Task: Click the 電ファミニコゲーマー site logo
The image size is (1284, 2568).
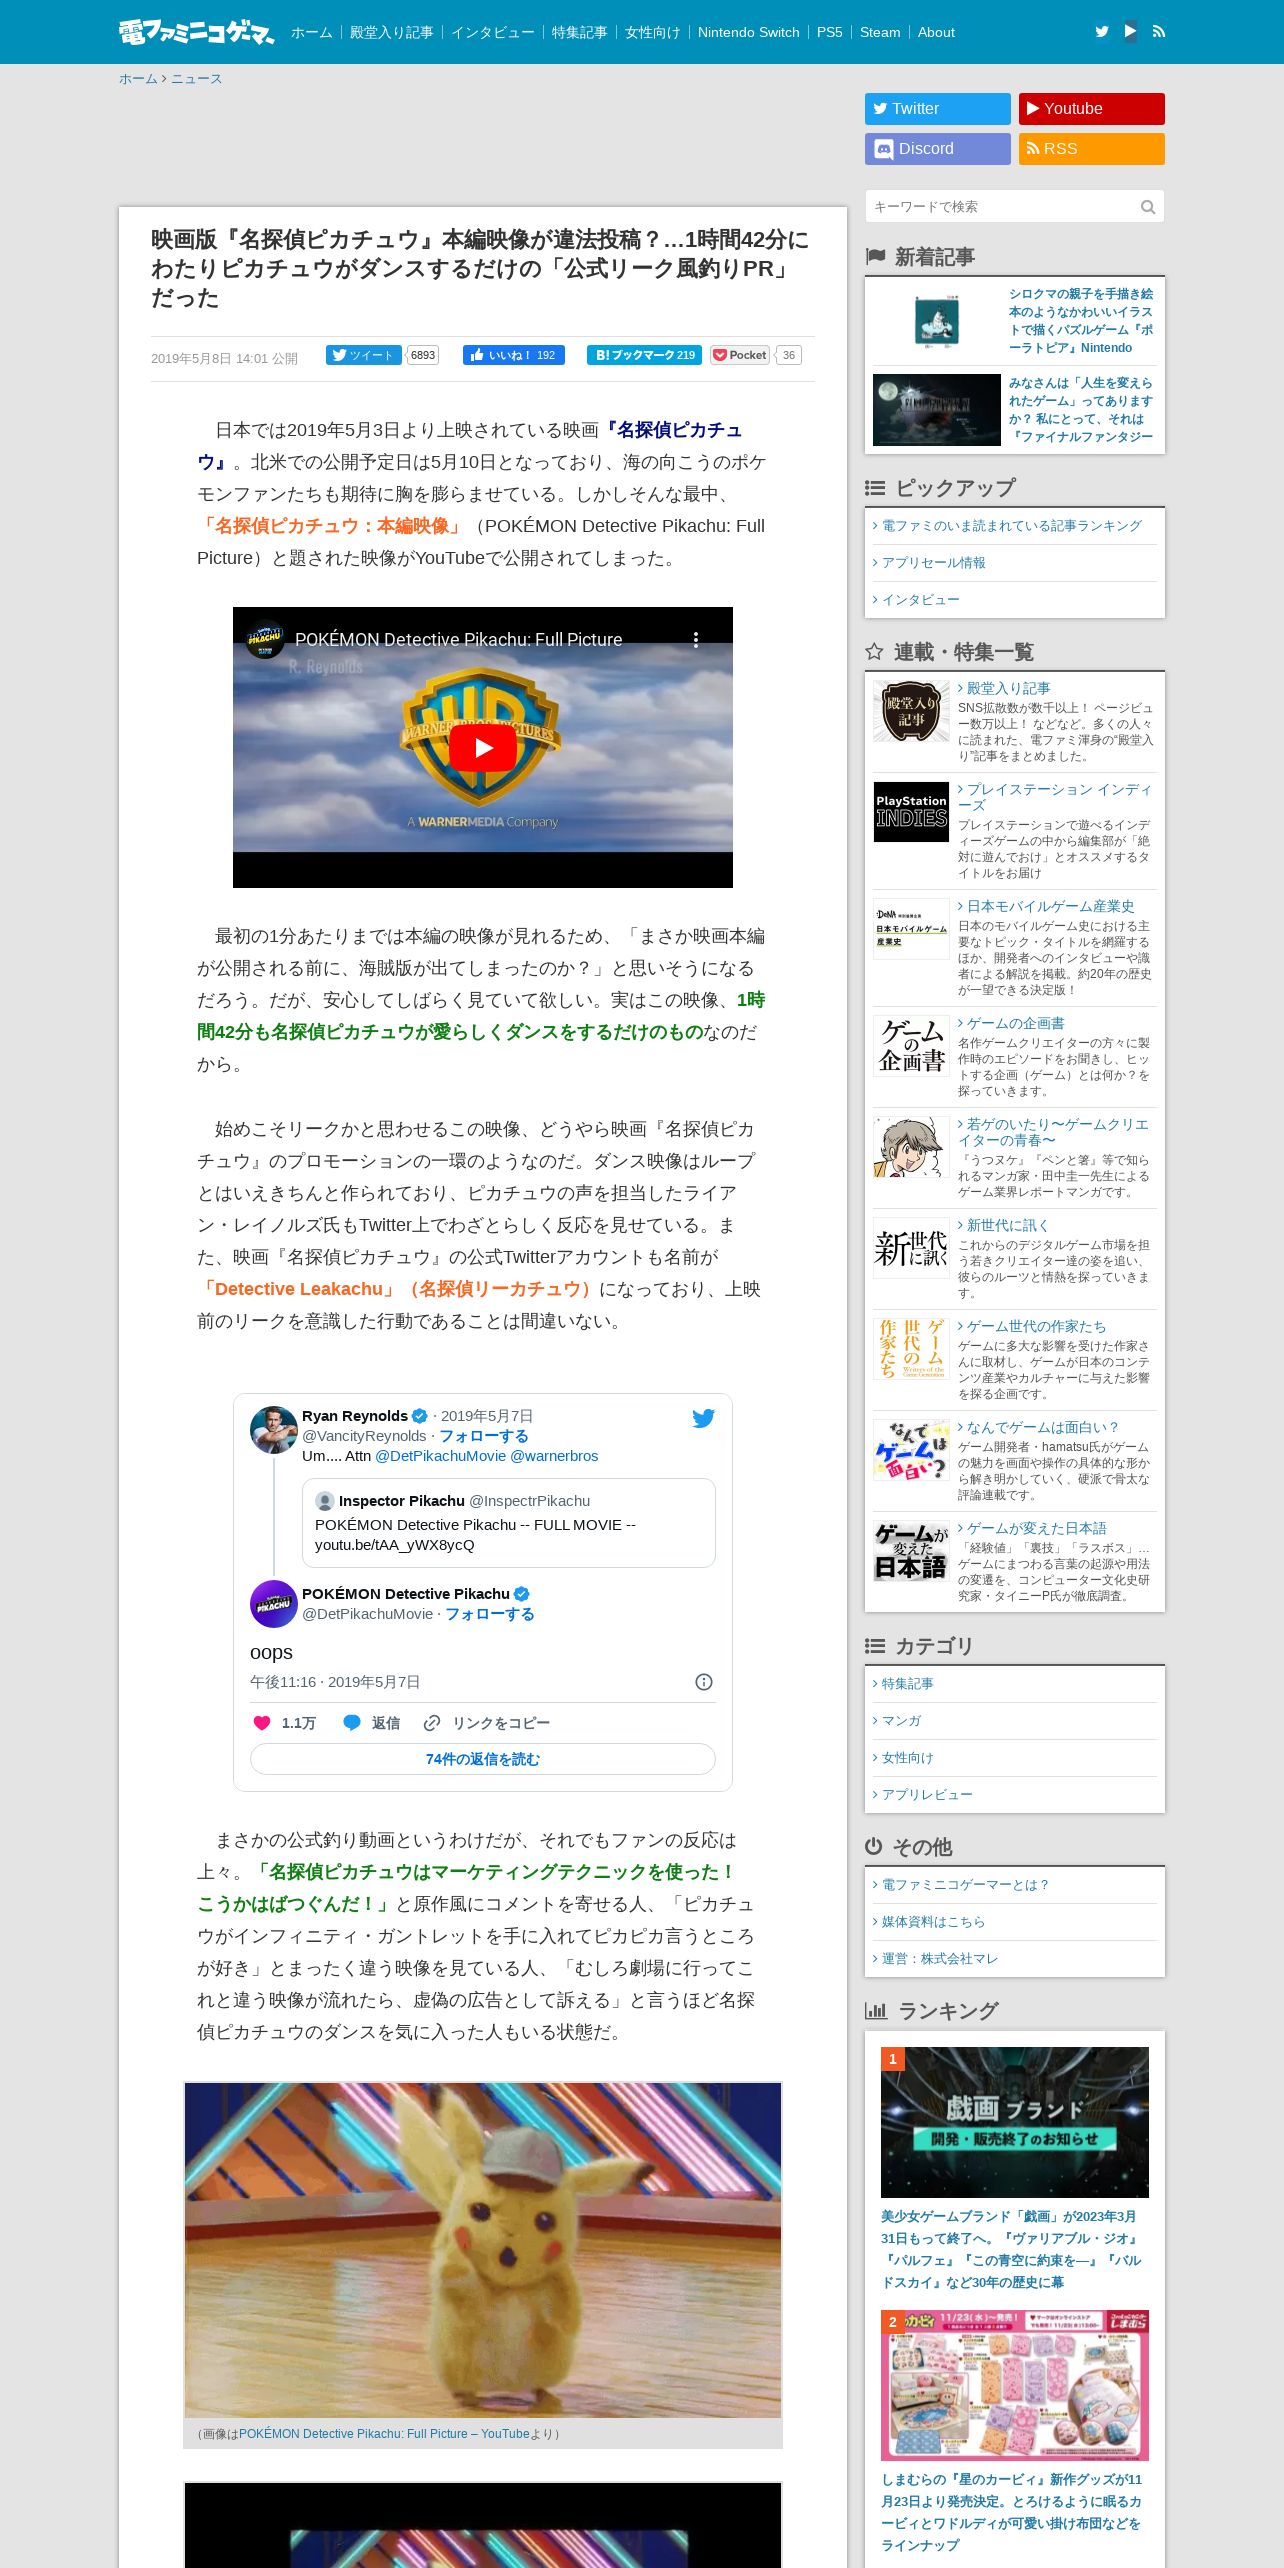Action: pyautogui.click(x=197, y=32)
